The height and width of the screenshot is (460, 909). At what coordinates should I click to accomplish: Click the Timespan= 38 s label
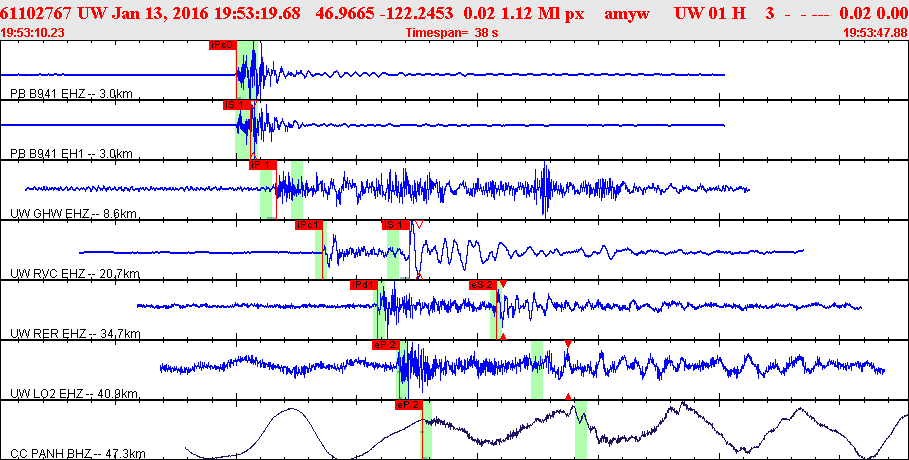point(452,33)
